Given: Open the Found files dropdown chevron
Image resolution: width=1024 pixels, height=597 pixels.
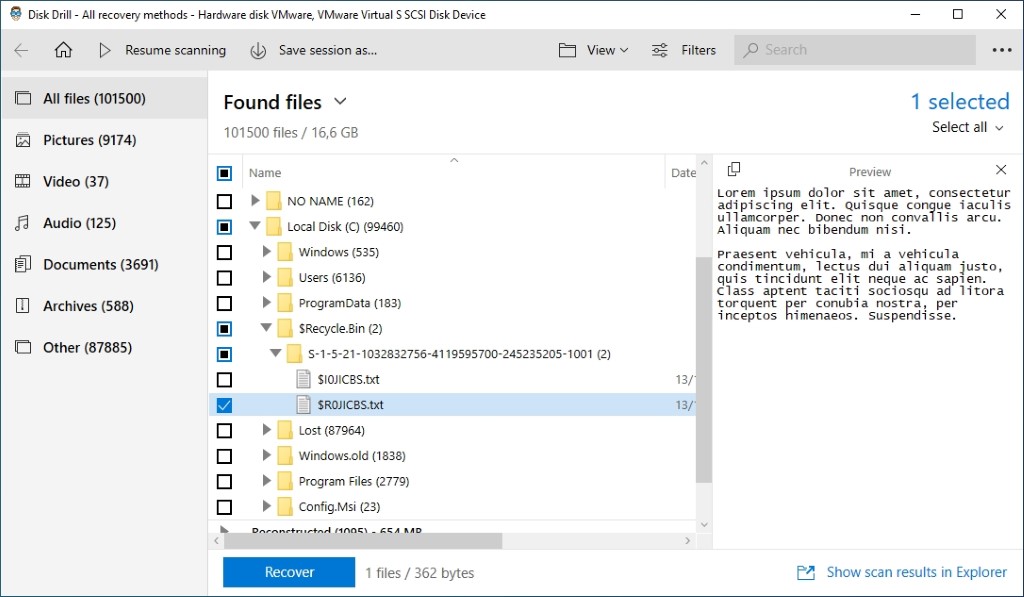Looking at the screenshot, I should coord(340,102).
